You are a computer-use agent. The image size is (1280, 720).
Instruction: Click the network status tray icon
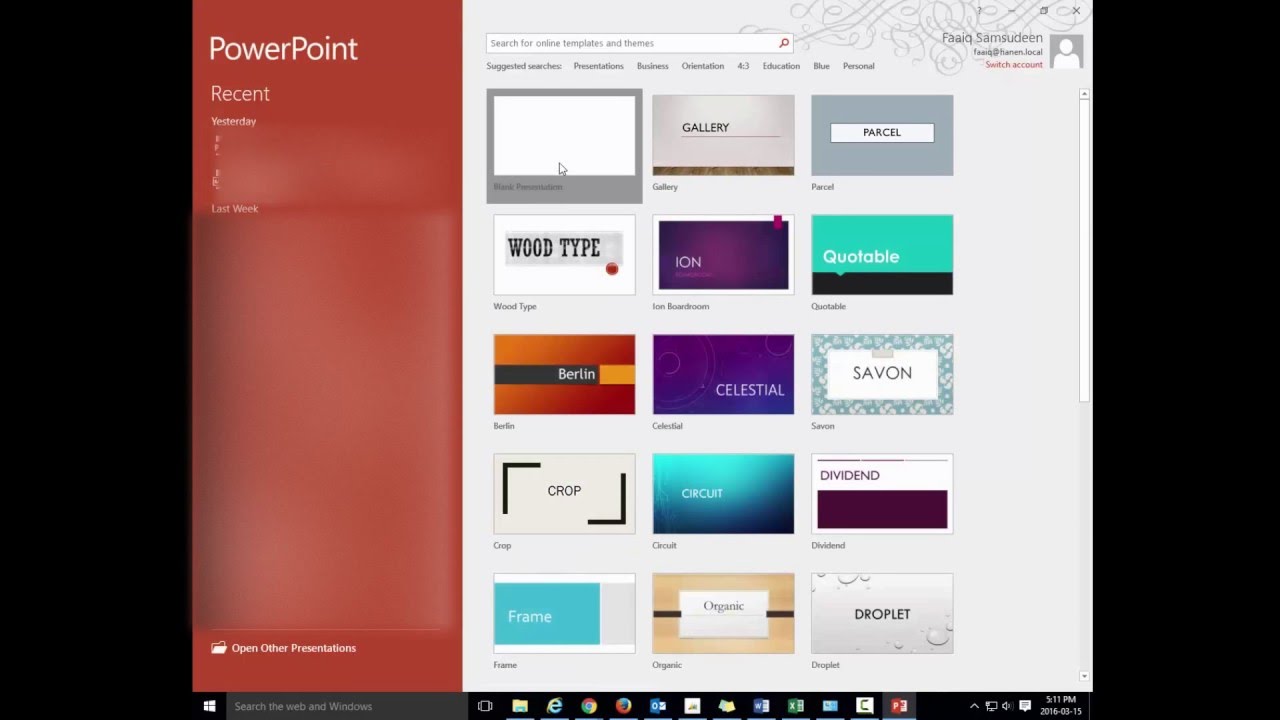[991, 706]
